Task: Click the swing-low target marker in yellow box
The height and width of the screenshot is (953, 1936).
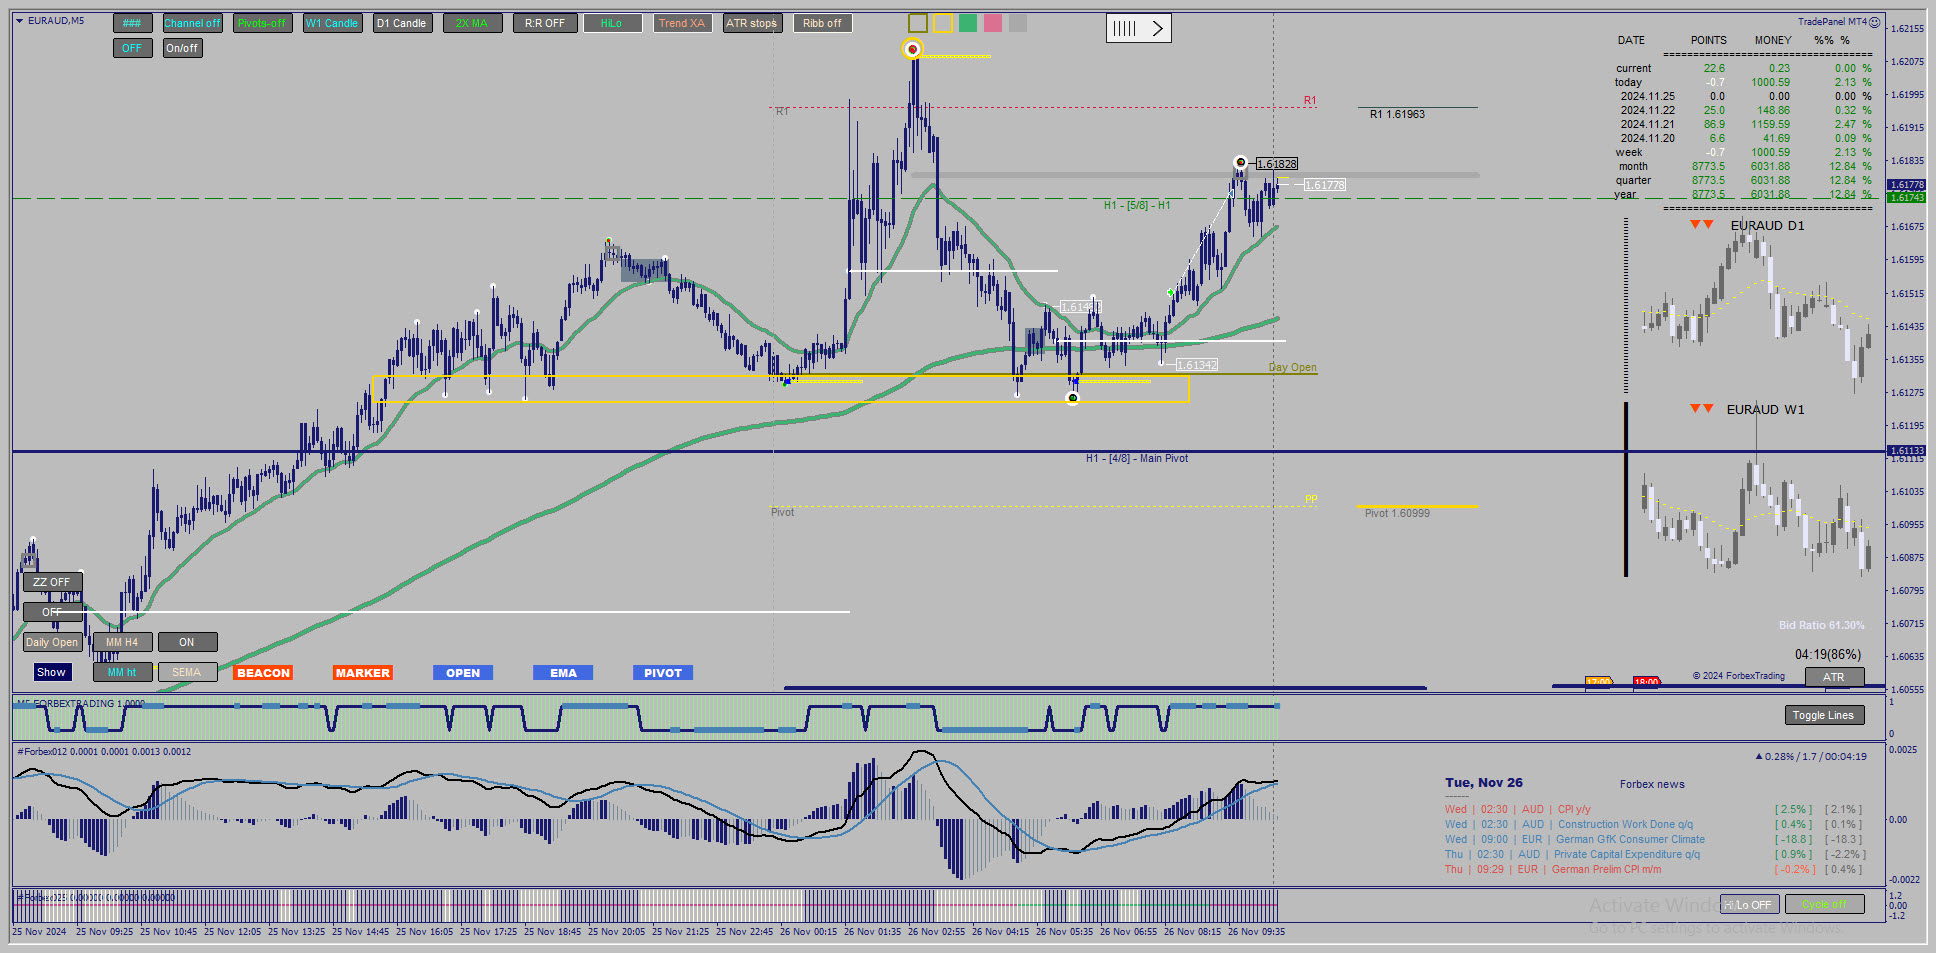Action: [x=1073, y=398]
